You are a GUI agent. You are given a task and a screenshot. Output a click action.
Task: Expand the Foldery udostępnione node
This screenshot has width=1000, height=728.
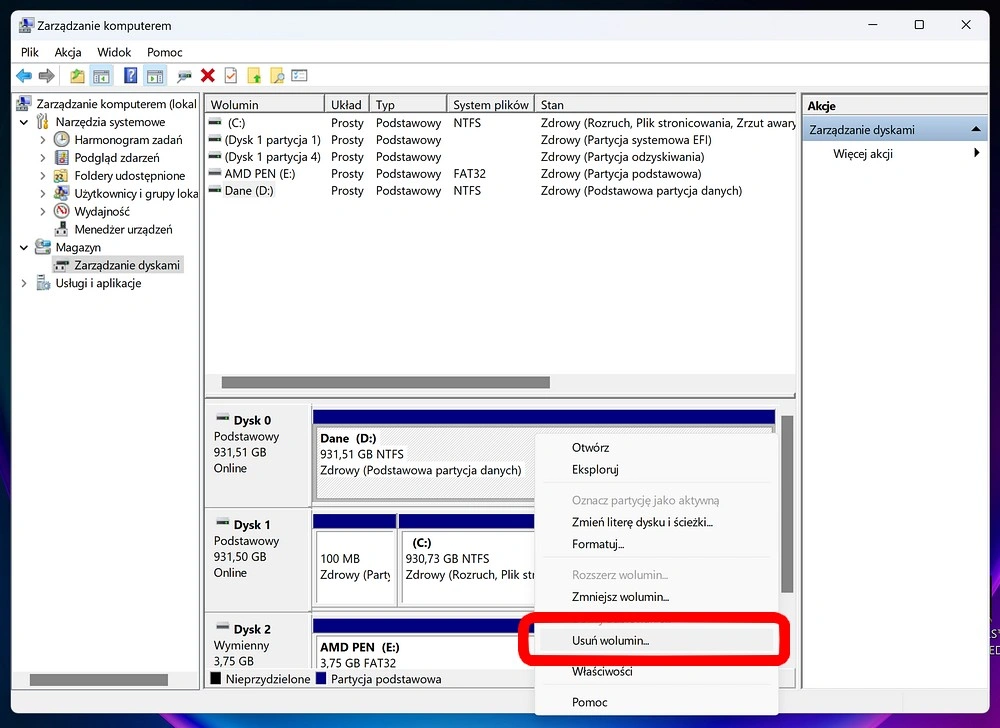click(x=43, y=175)
